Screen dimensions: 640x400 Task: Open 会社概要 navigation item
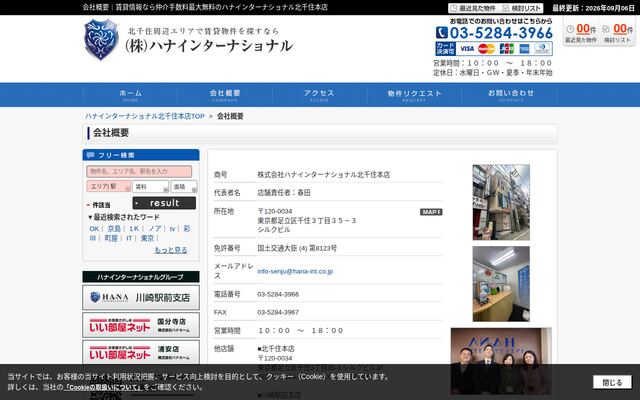pyautogui.click(x=225, y=95)
